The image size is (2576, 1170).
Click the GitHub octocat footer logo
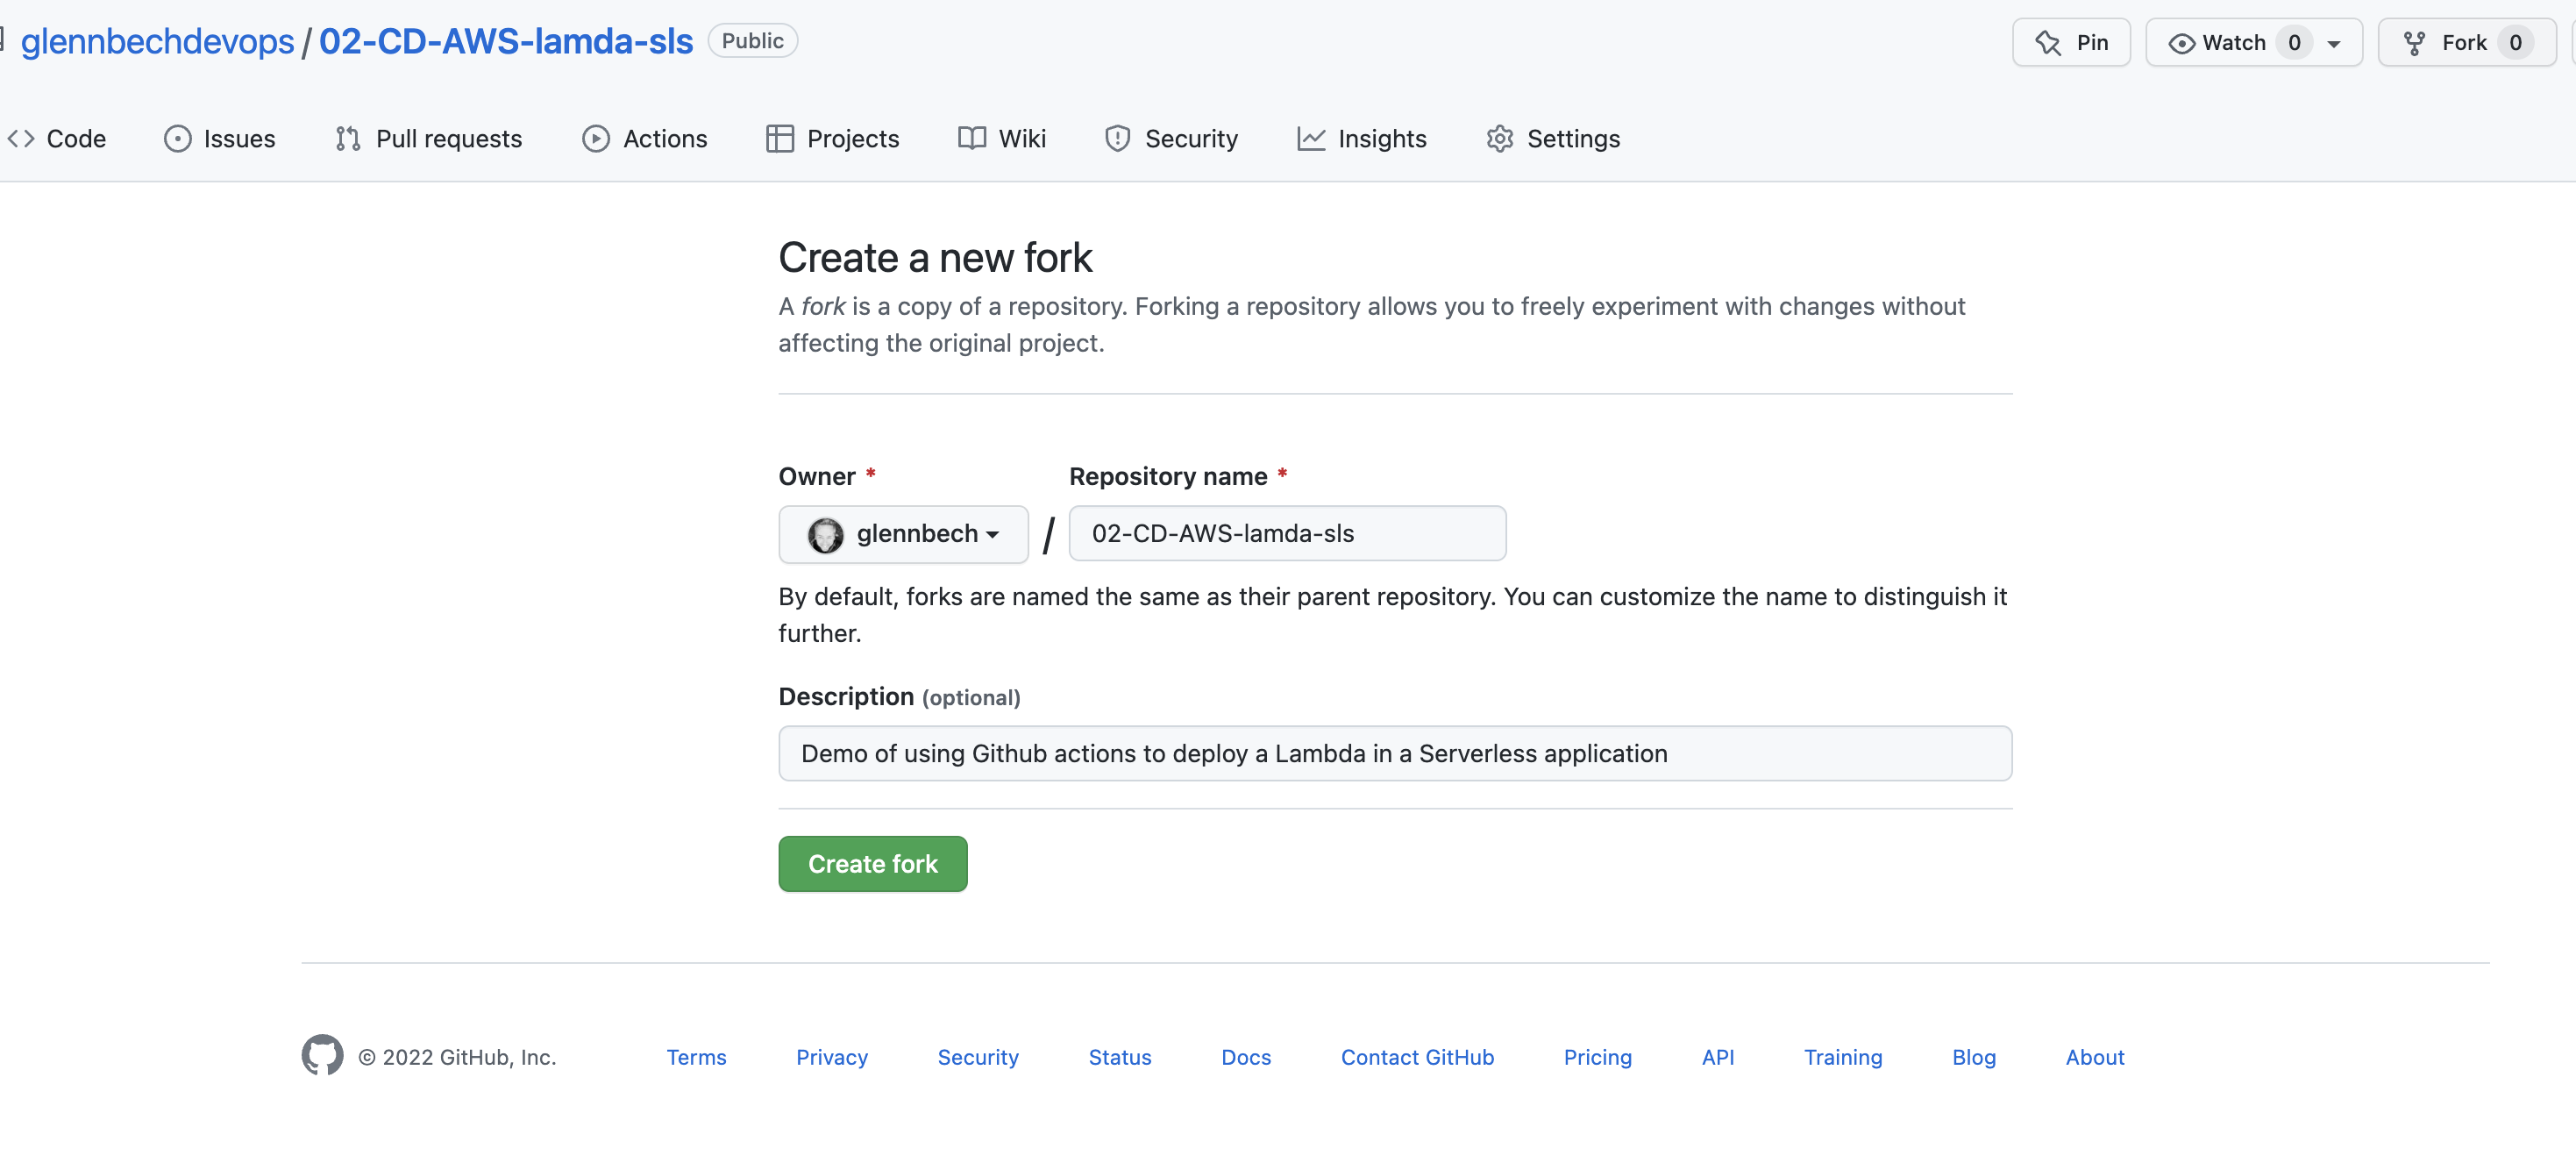[322, 1055]
